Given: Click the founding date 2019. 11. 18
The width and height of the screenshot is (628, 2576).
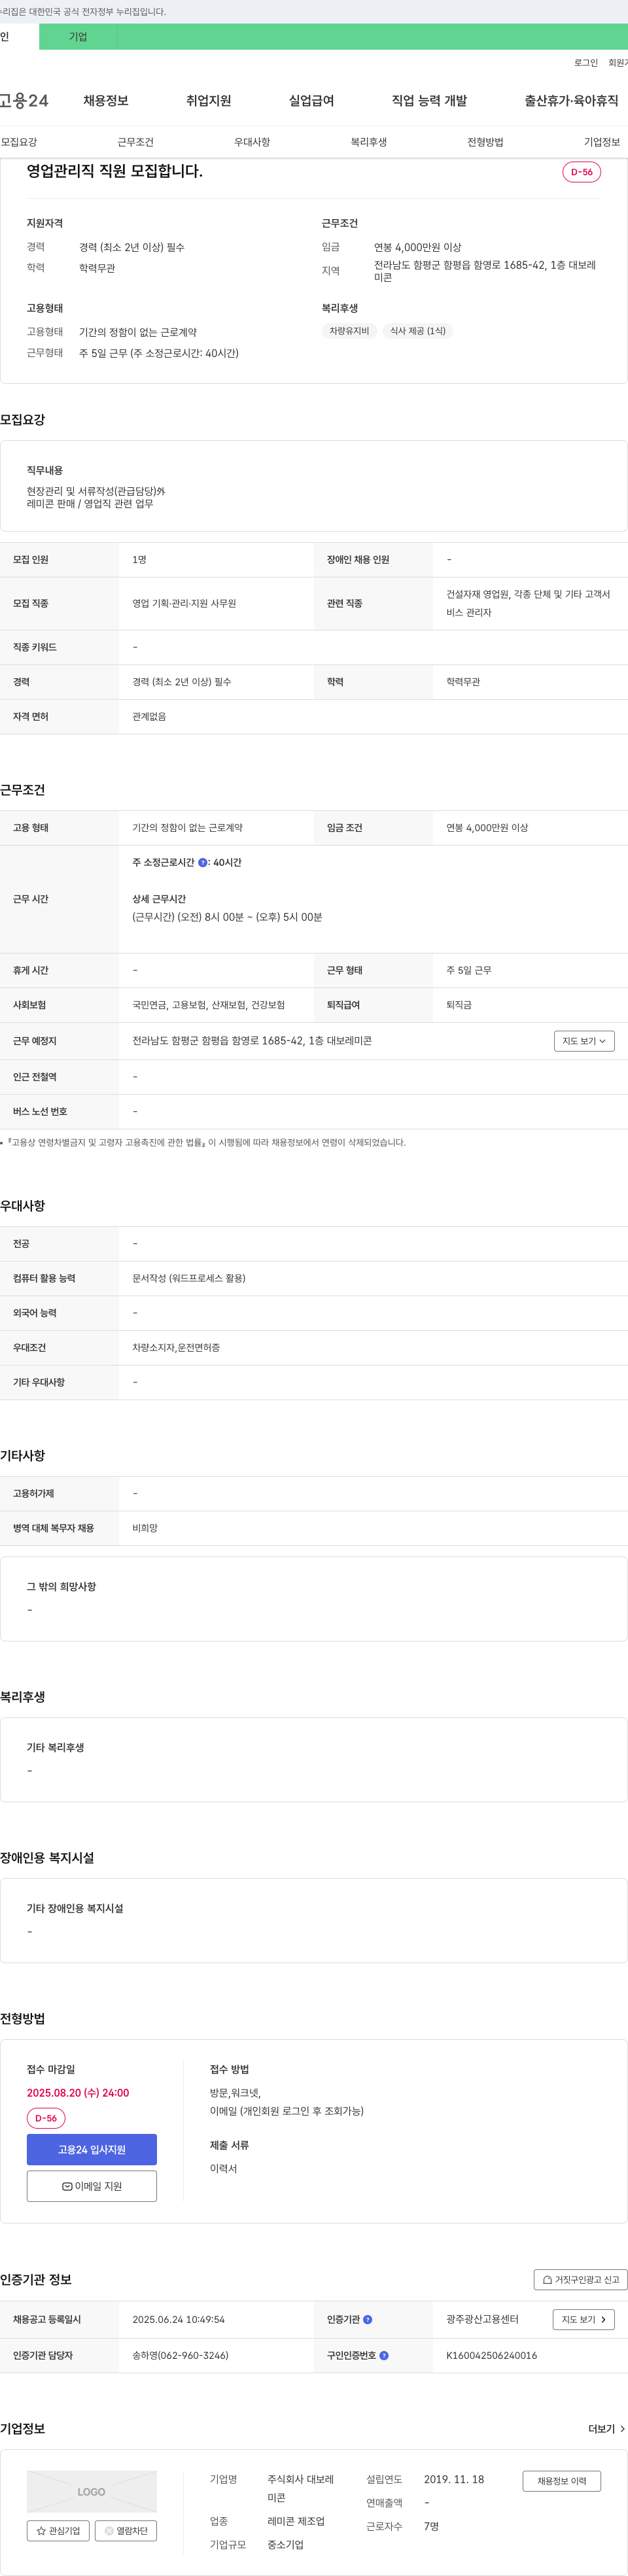Looking at the screenshot, I should coord(454,2479).
